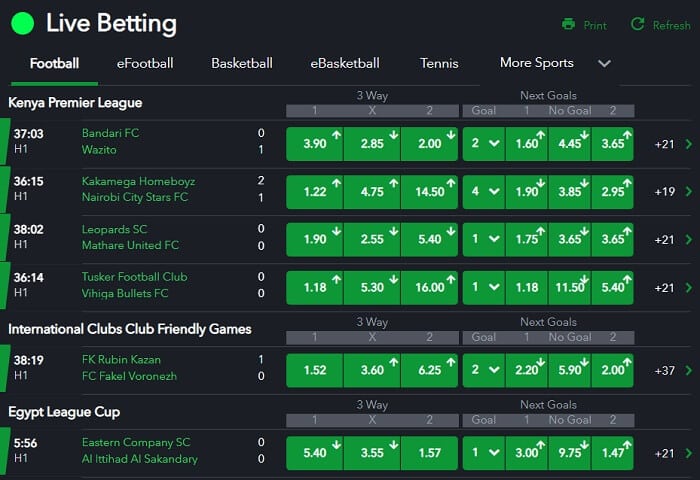The image size is (700, 480).
Task: Click the Refresh circular arrow icon
Action: 638,24
